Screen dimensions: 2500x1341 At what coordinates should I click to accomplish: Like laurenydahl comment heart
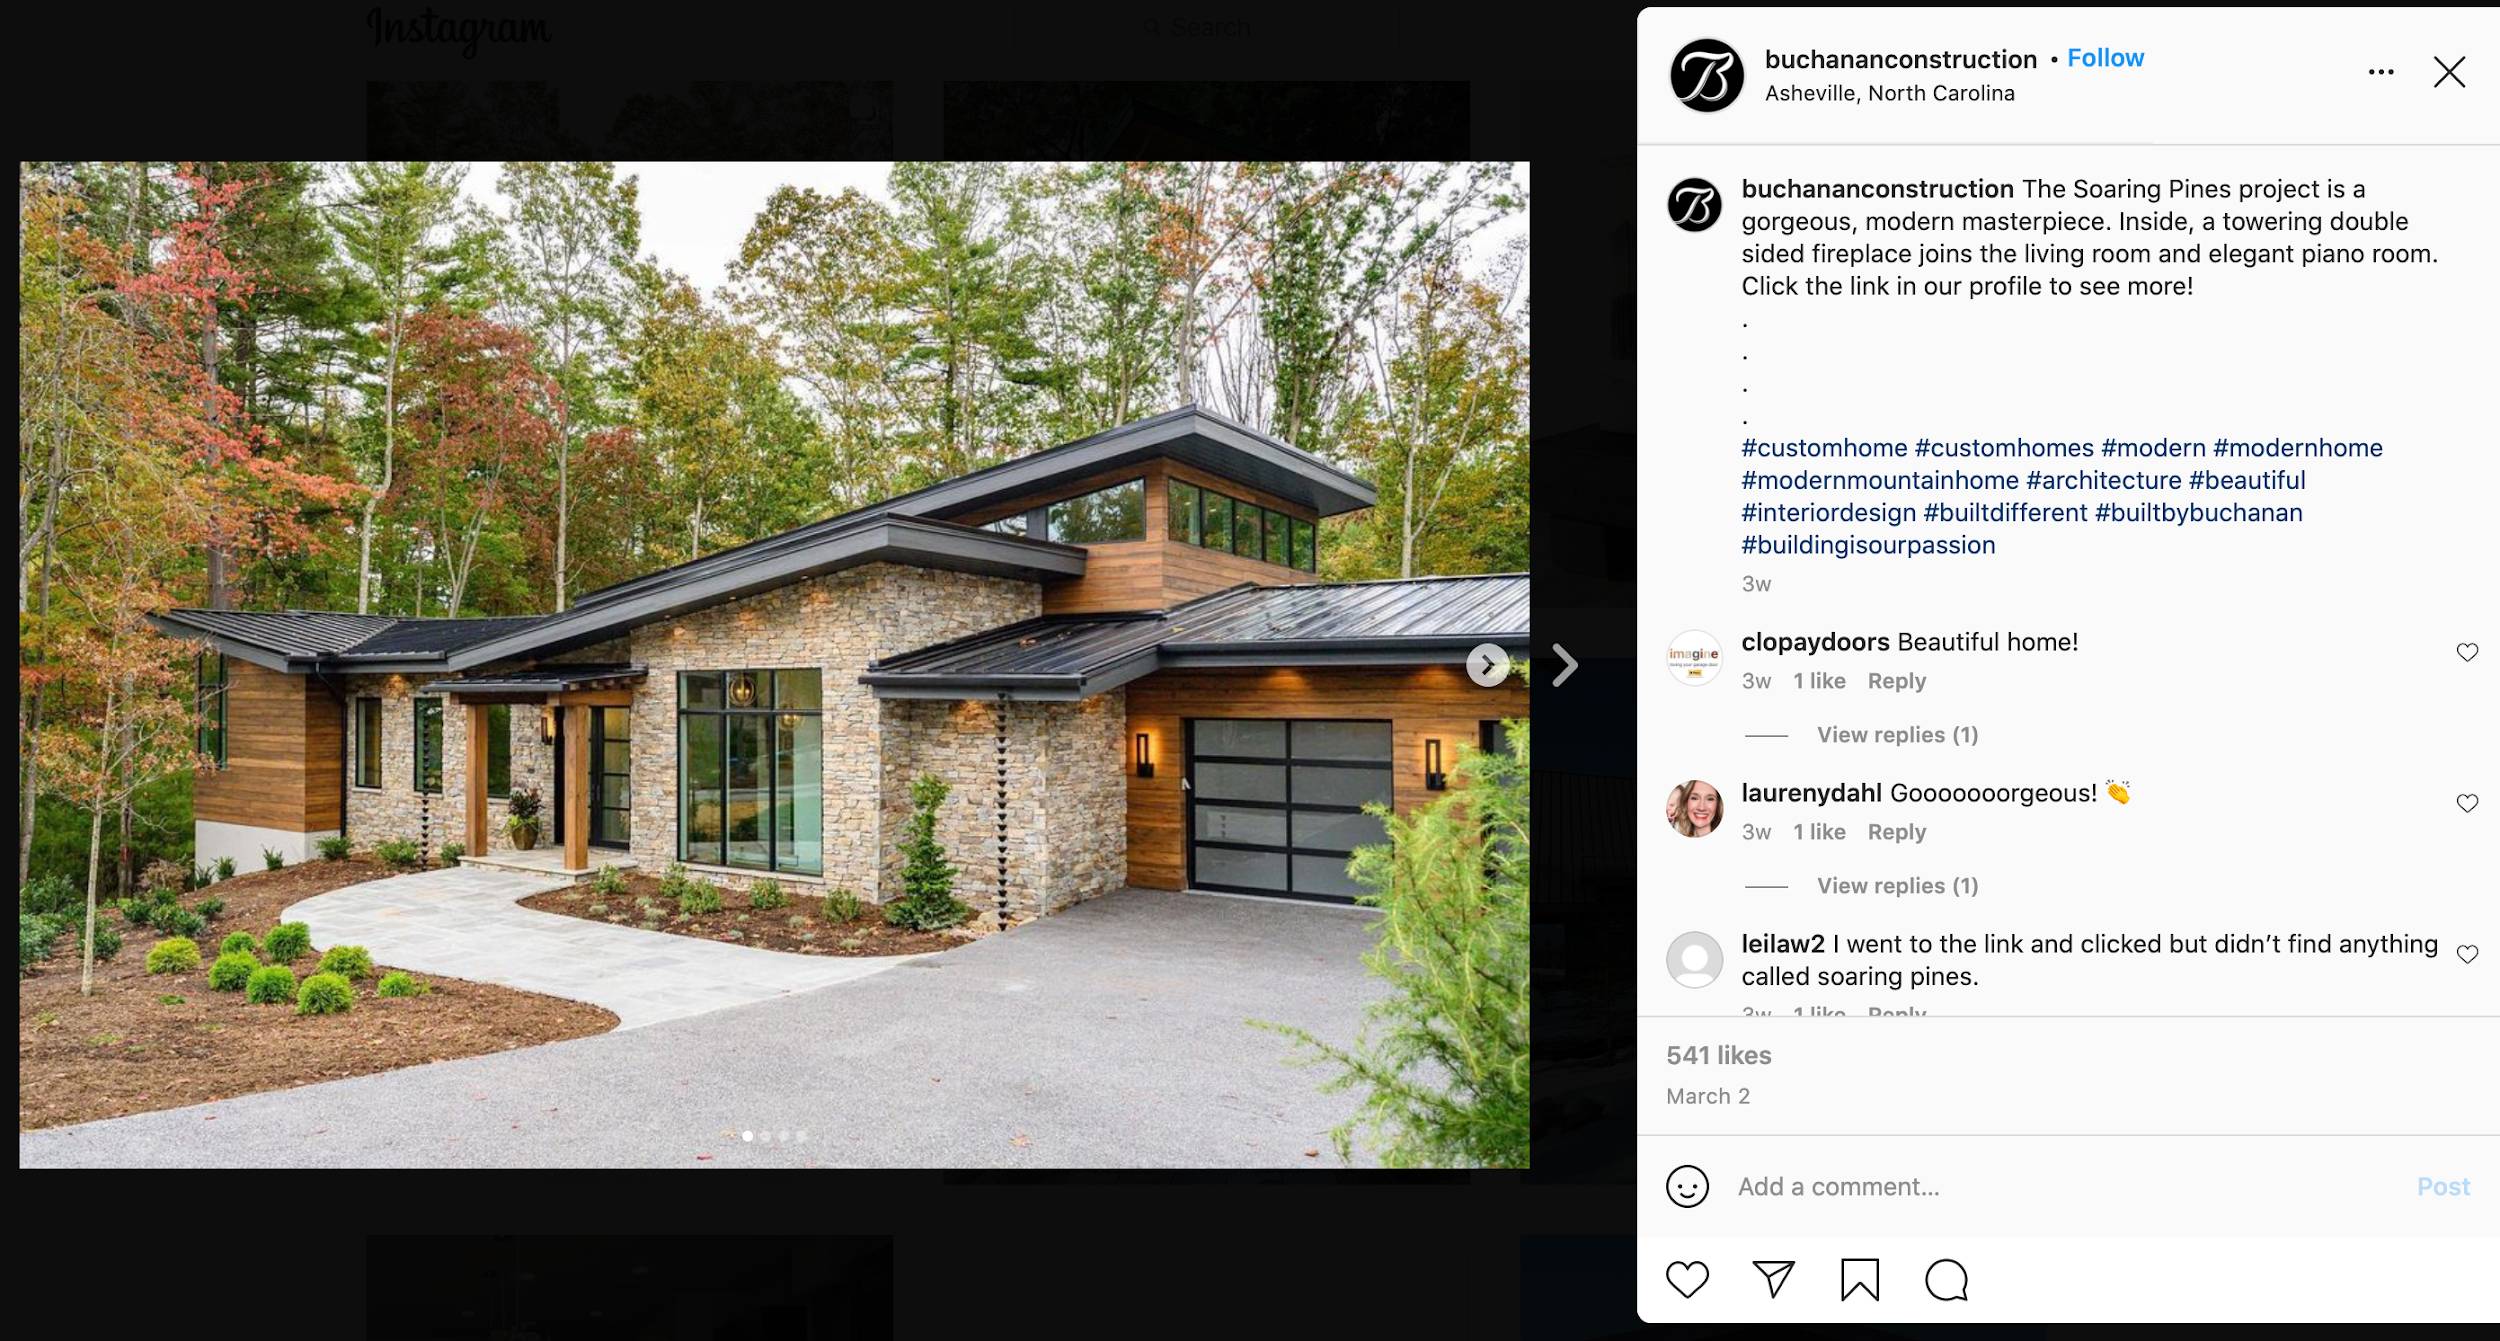tap(2467, 803)
